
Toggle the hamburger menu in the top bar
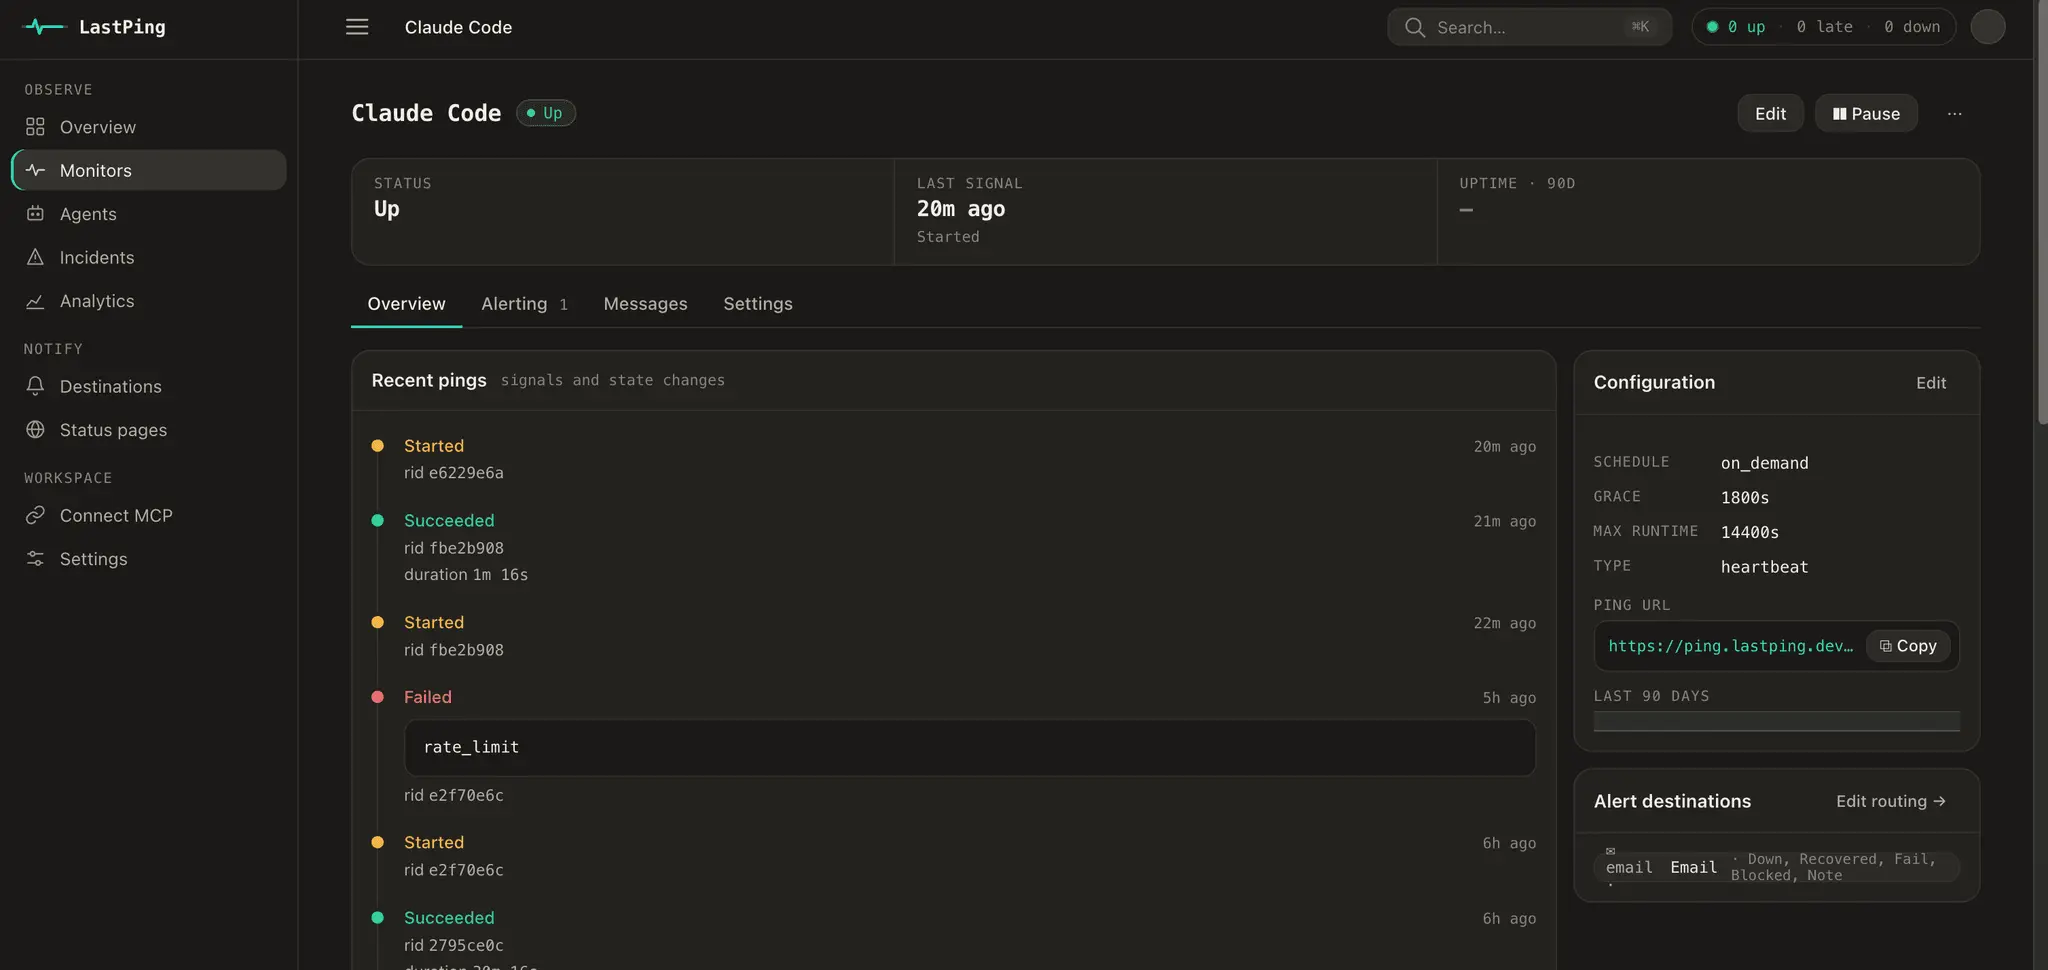click(x=357, y=27)
